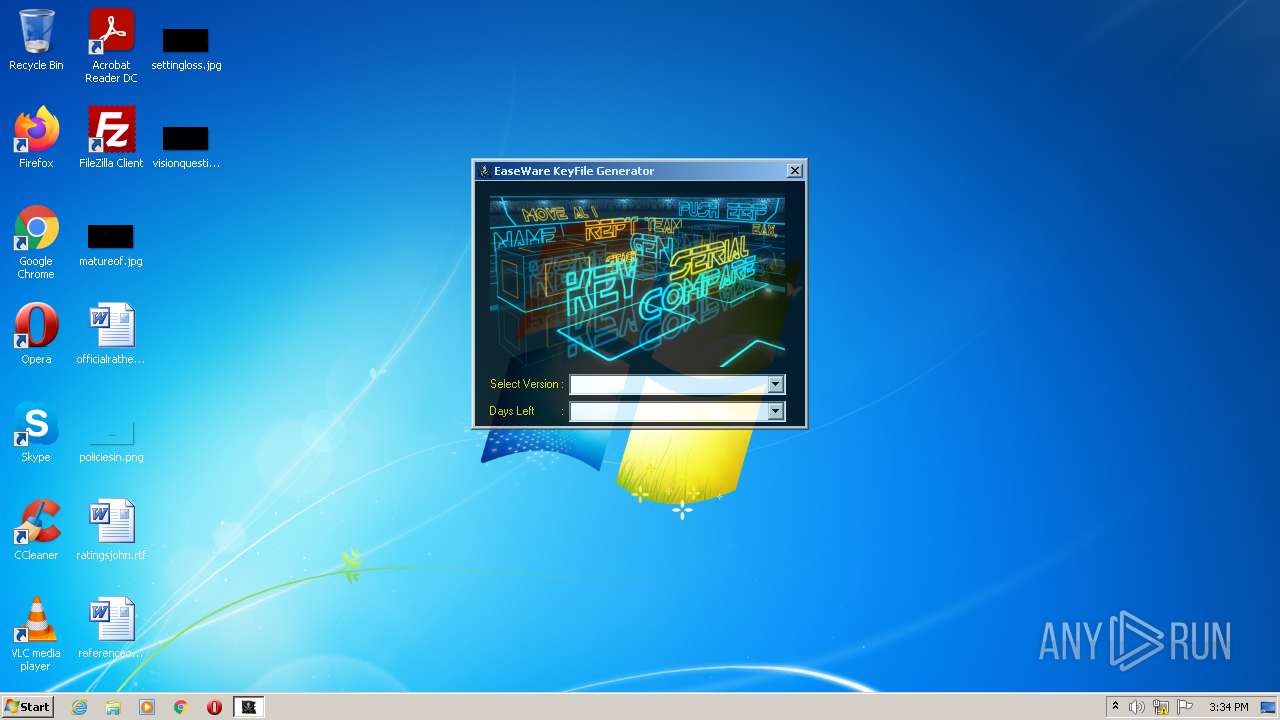Select settingloss.jpg desktop file
This screenshot has width=1280, height=720.
pos(186,48)
